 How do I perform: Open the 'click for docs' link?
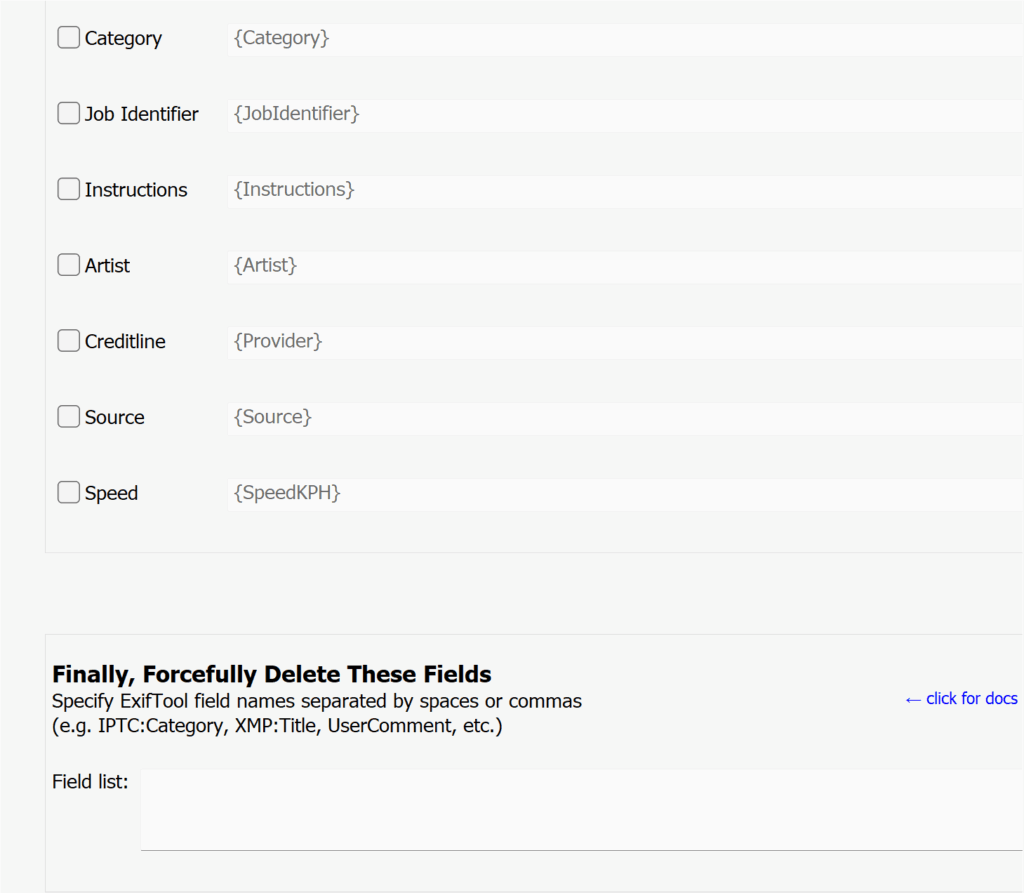point(960,699)
